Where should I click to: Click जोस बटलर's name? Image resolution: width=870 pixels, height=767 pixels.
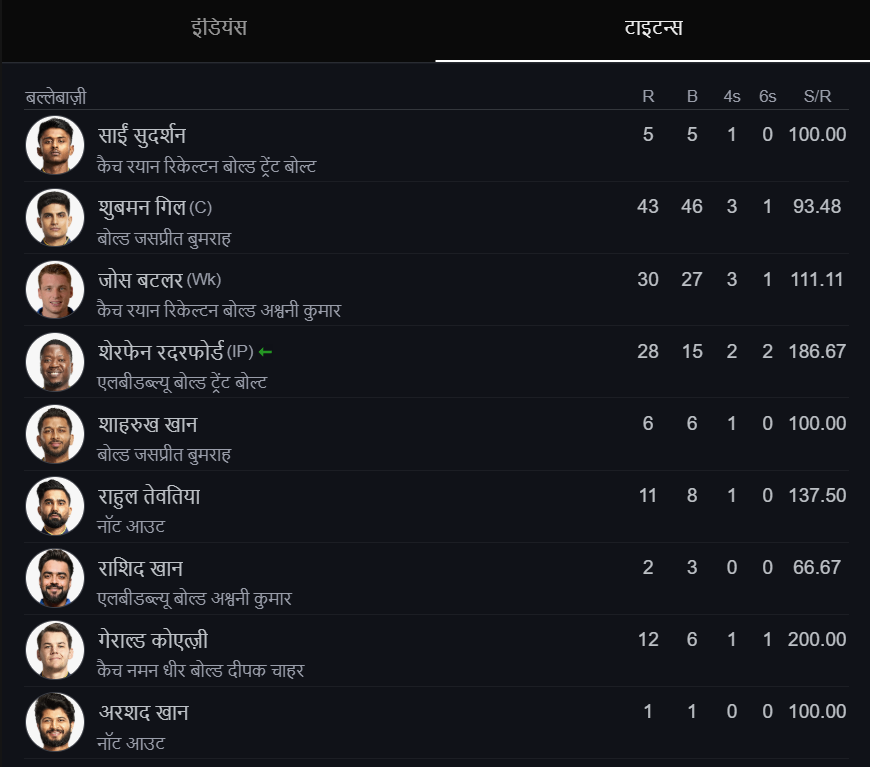click(x=140, y=279)
